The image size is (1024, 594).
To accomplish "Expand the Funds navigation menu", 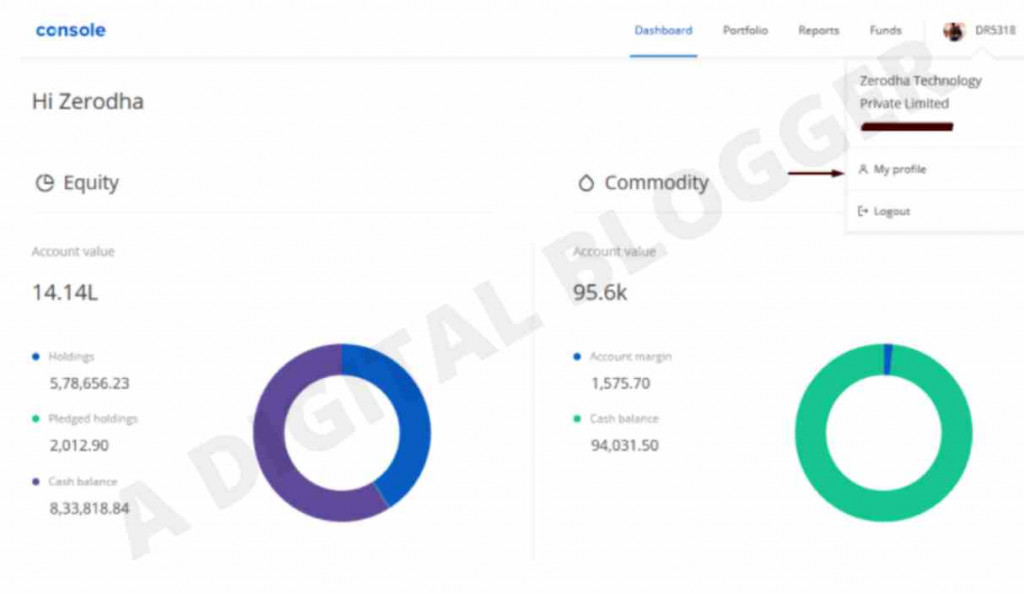I will 885,31.
